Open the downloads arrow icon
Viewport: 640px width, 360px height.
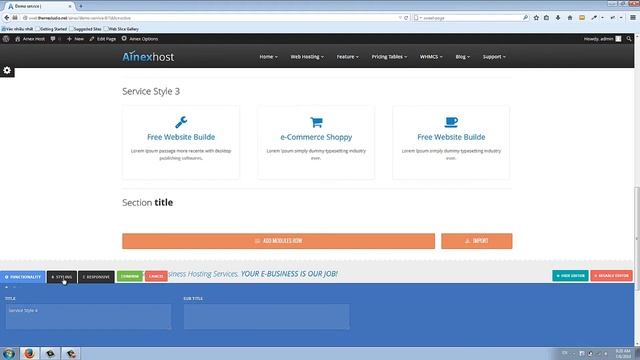558,18
